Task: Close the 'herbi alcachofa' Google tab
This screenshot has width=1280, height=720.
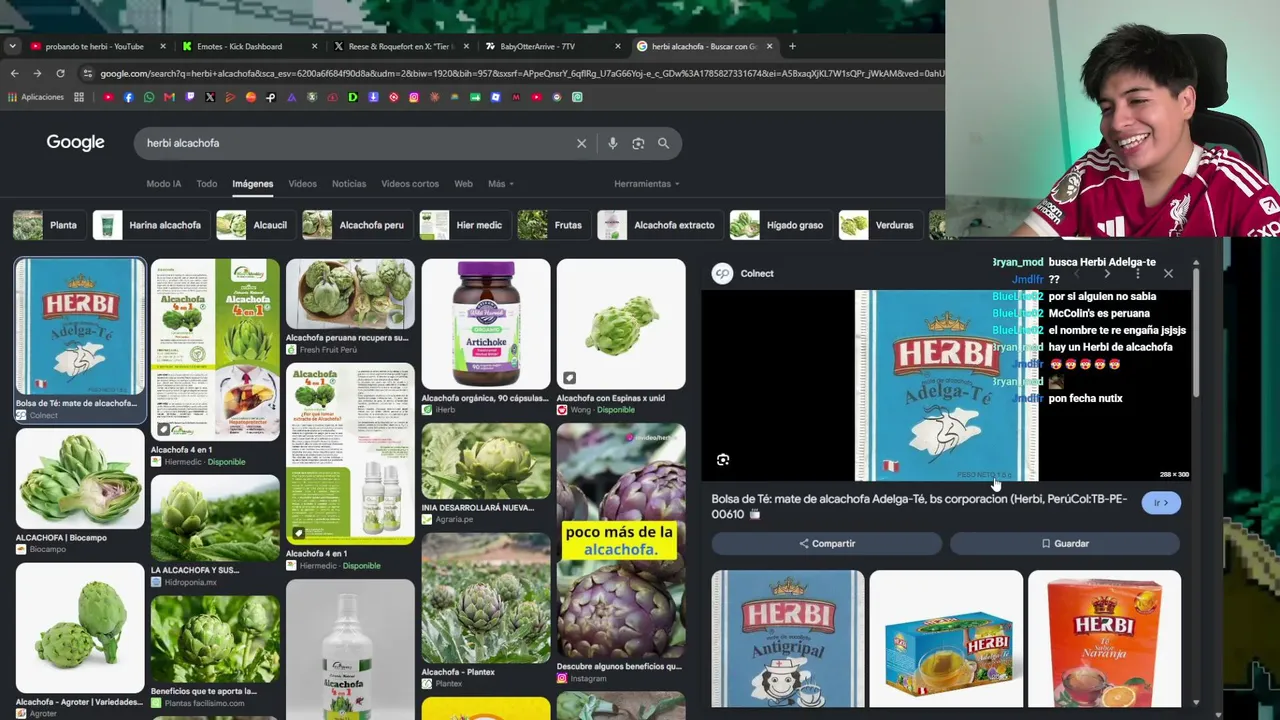Action: tap(772, 46)
